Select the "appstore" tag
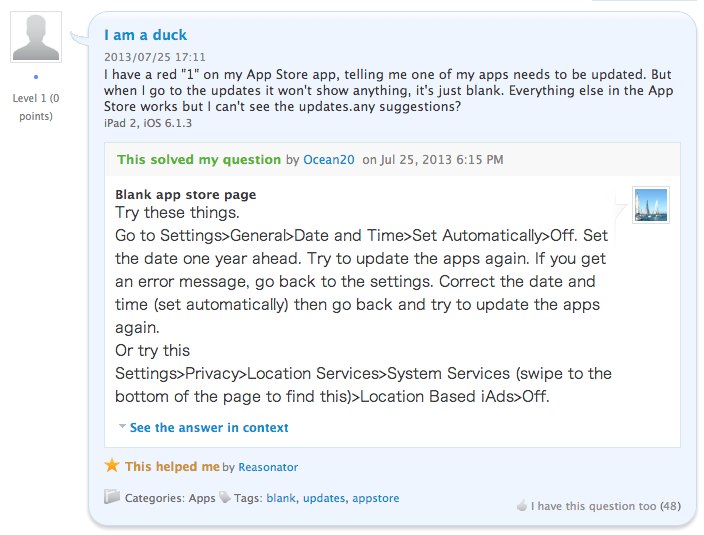704x535 pixels. [x=376, y=497]
